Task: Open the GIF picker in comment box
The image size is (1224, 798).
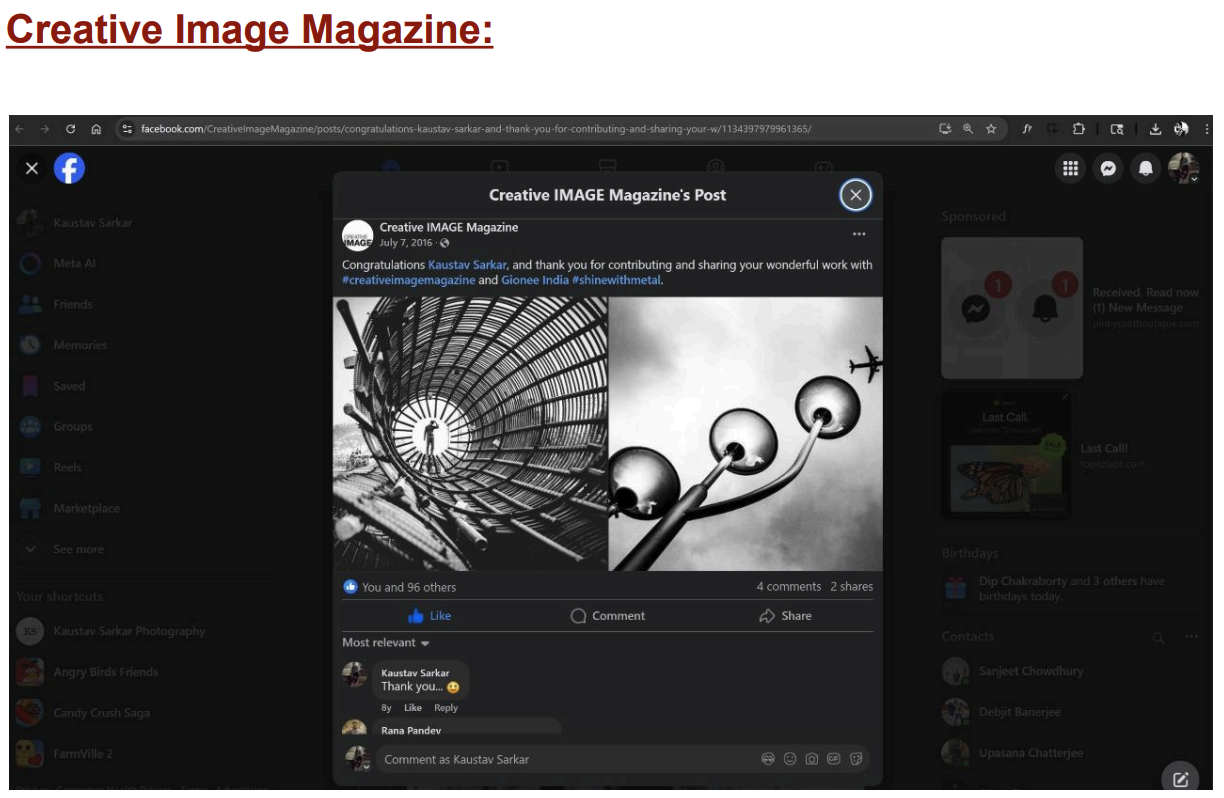Action: pyautogui.click(x=834, y=759)
